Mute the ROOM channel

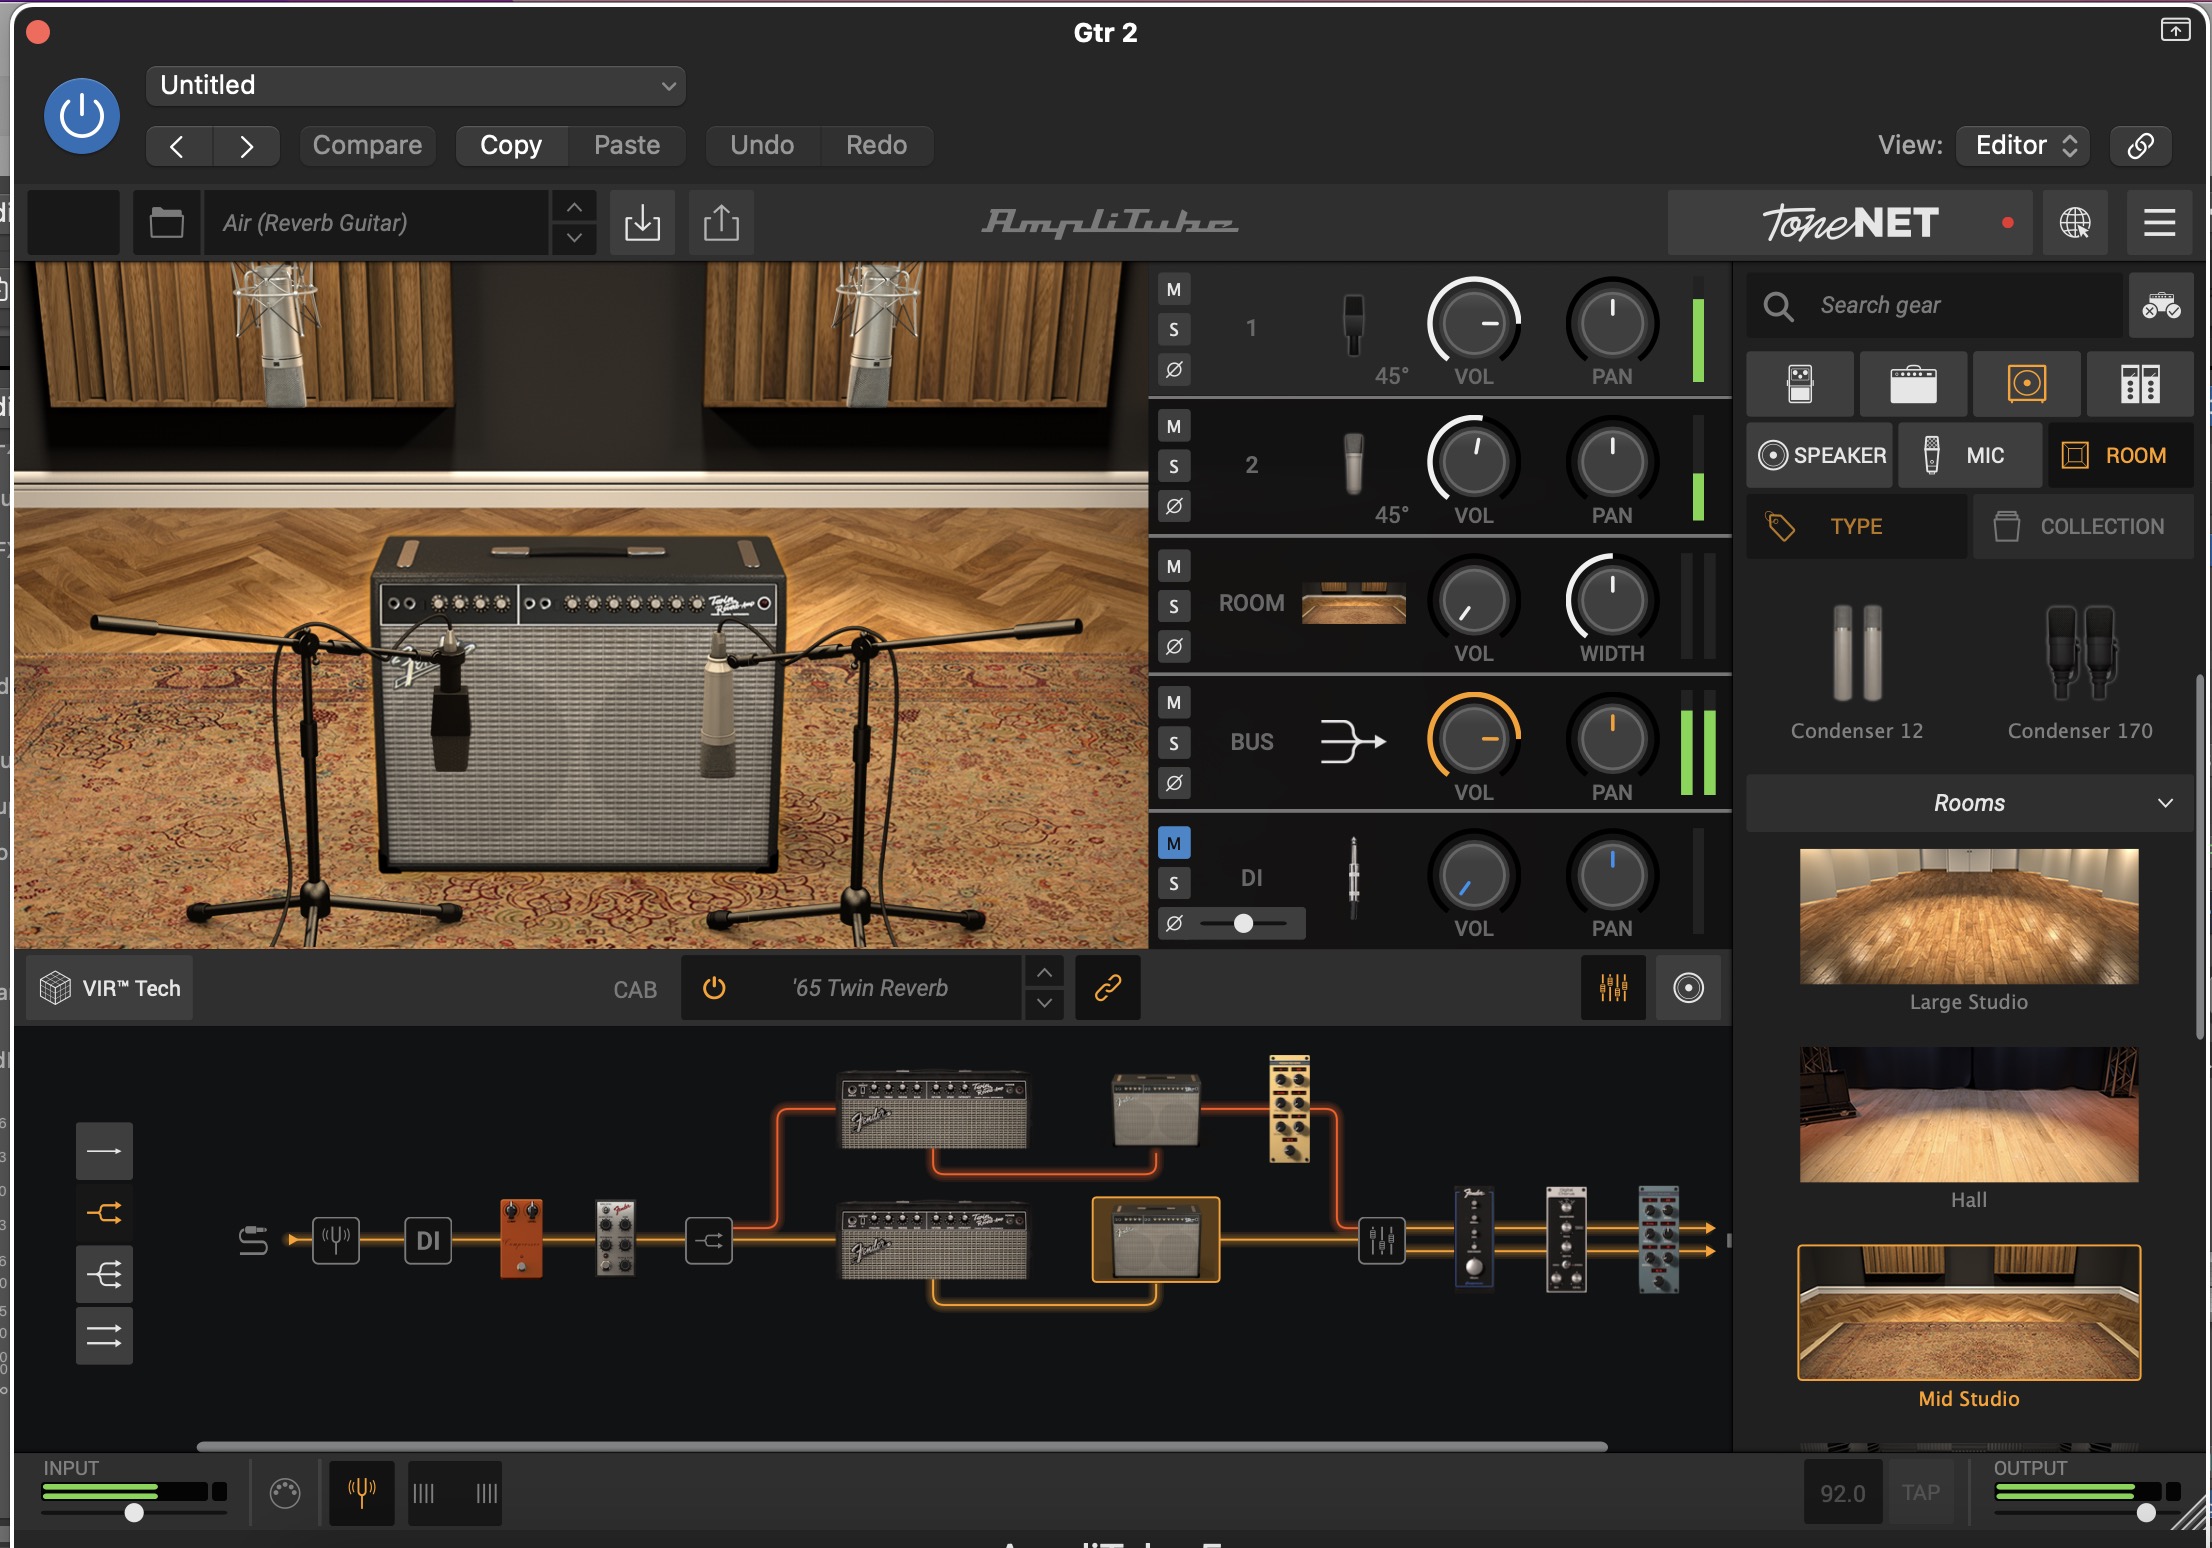coord(1174,567)
